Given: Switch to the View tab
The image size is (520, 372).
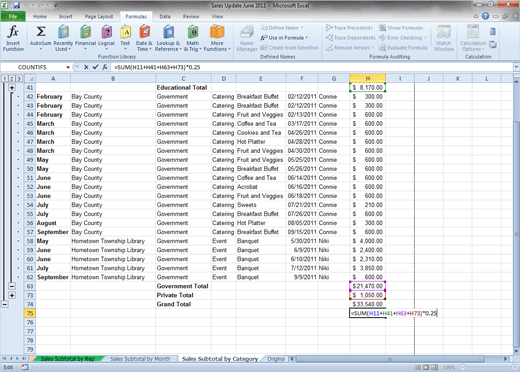Looking at the screenshot, I should 217,16.
